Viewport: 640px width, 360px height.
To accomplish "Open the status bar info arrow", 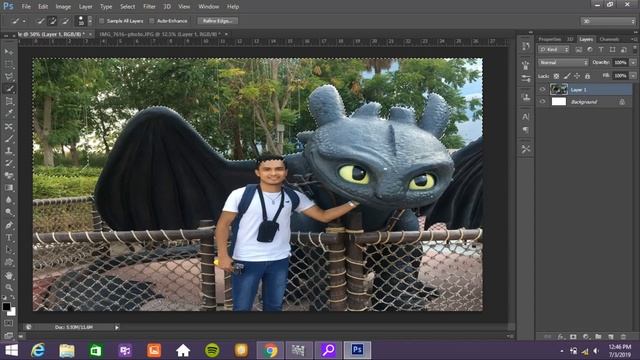I will point(117,327).
